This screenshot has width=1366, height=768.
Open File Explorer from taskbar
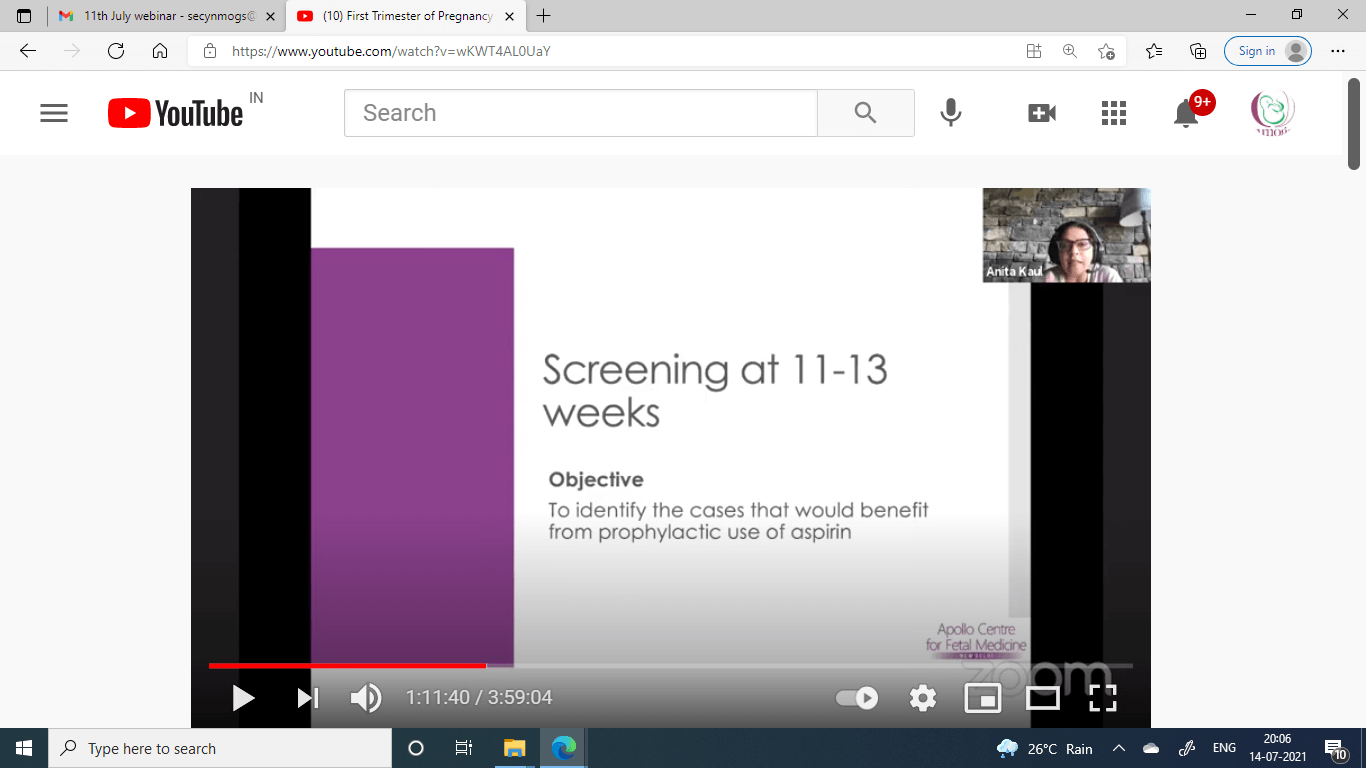(514, 748)
